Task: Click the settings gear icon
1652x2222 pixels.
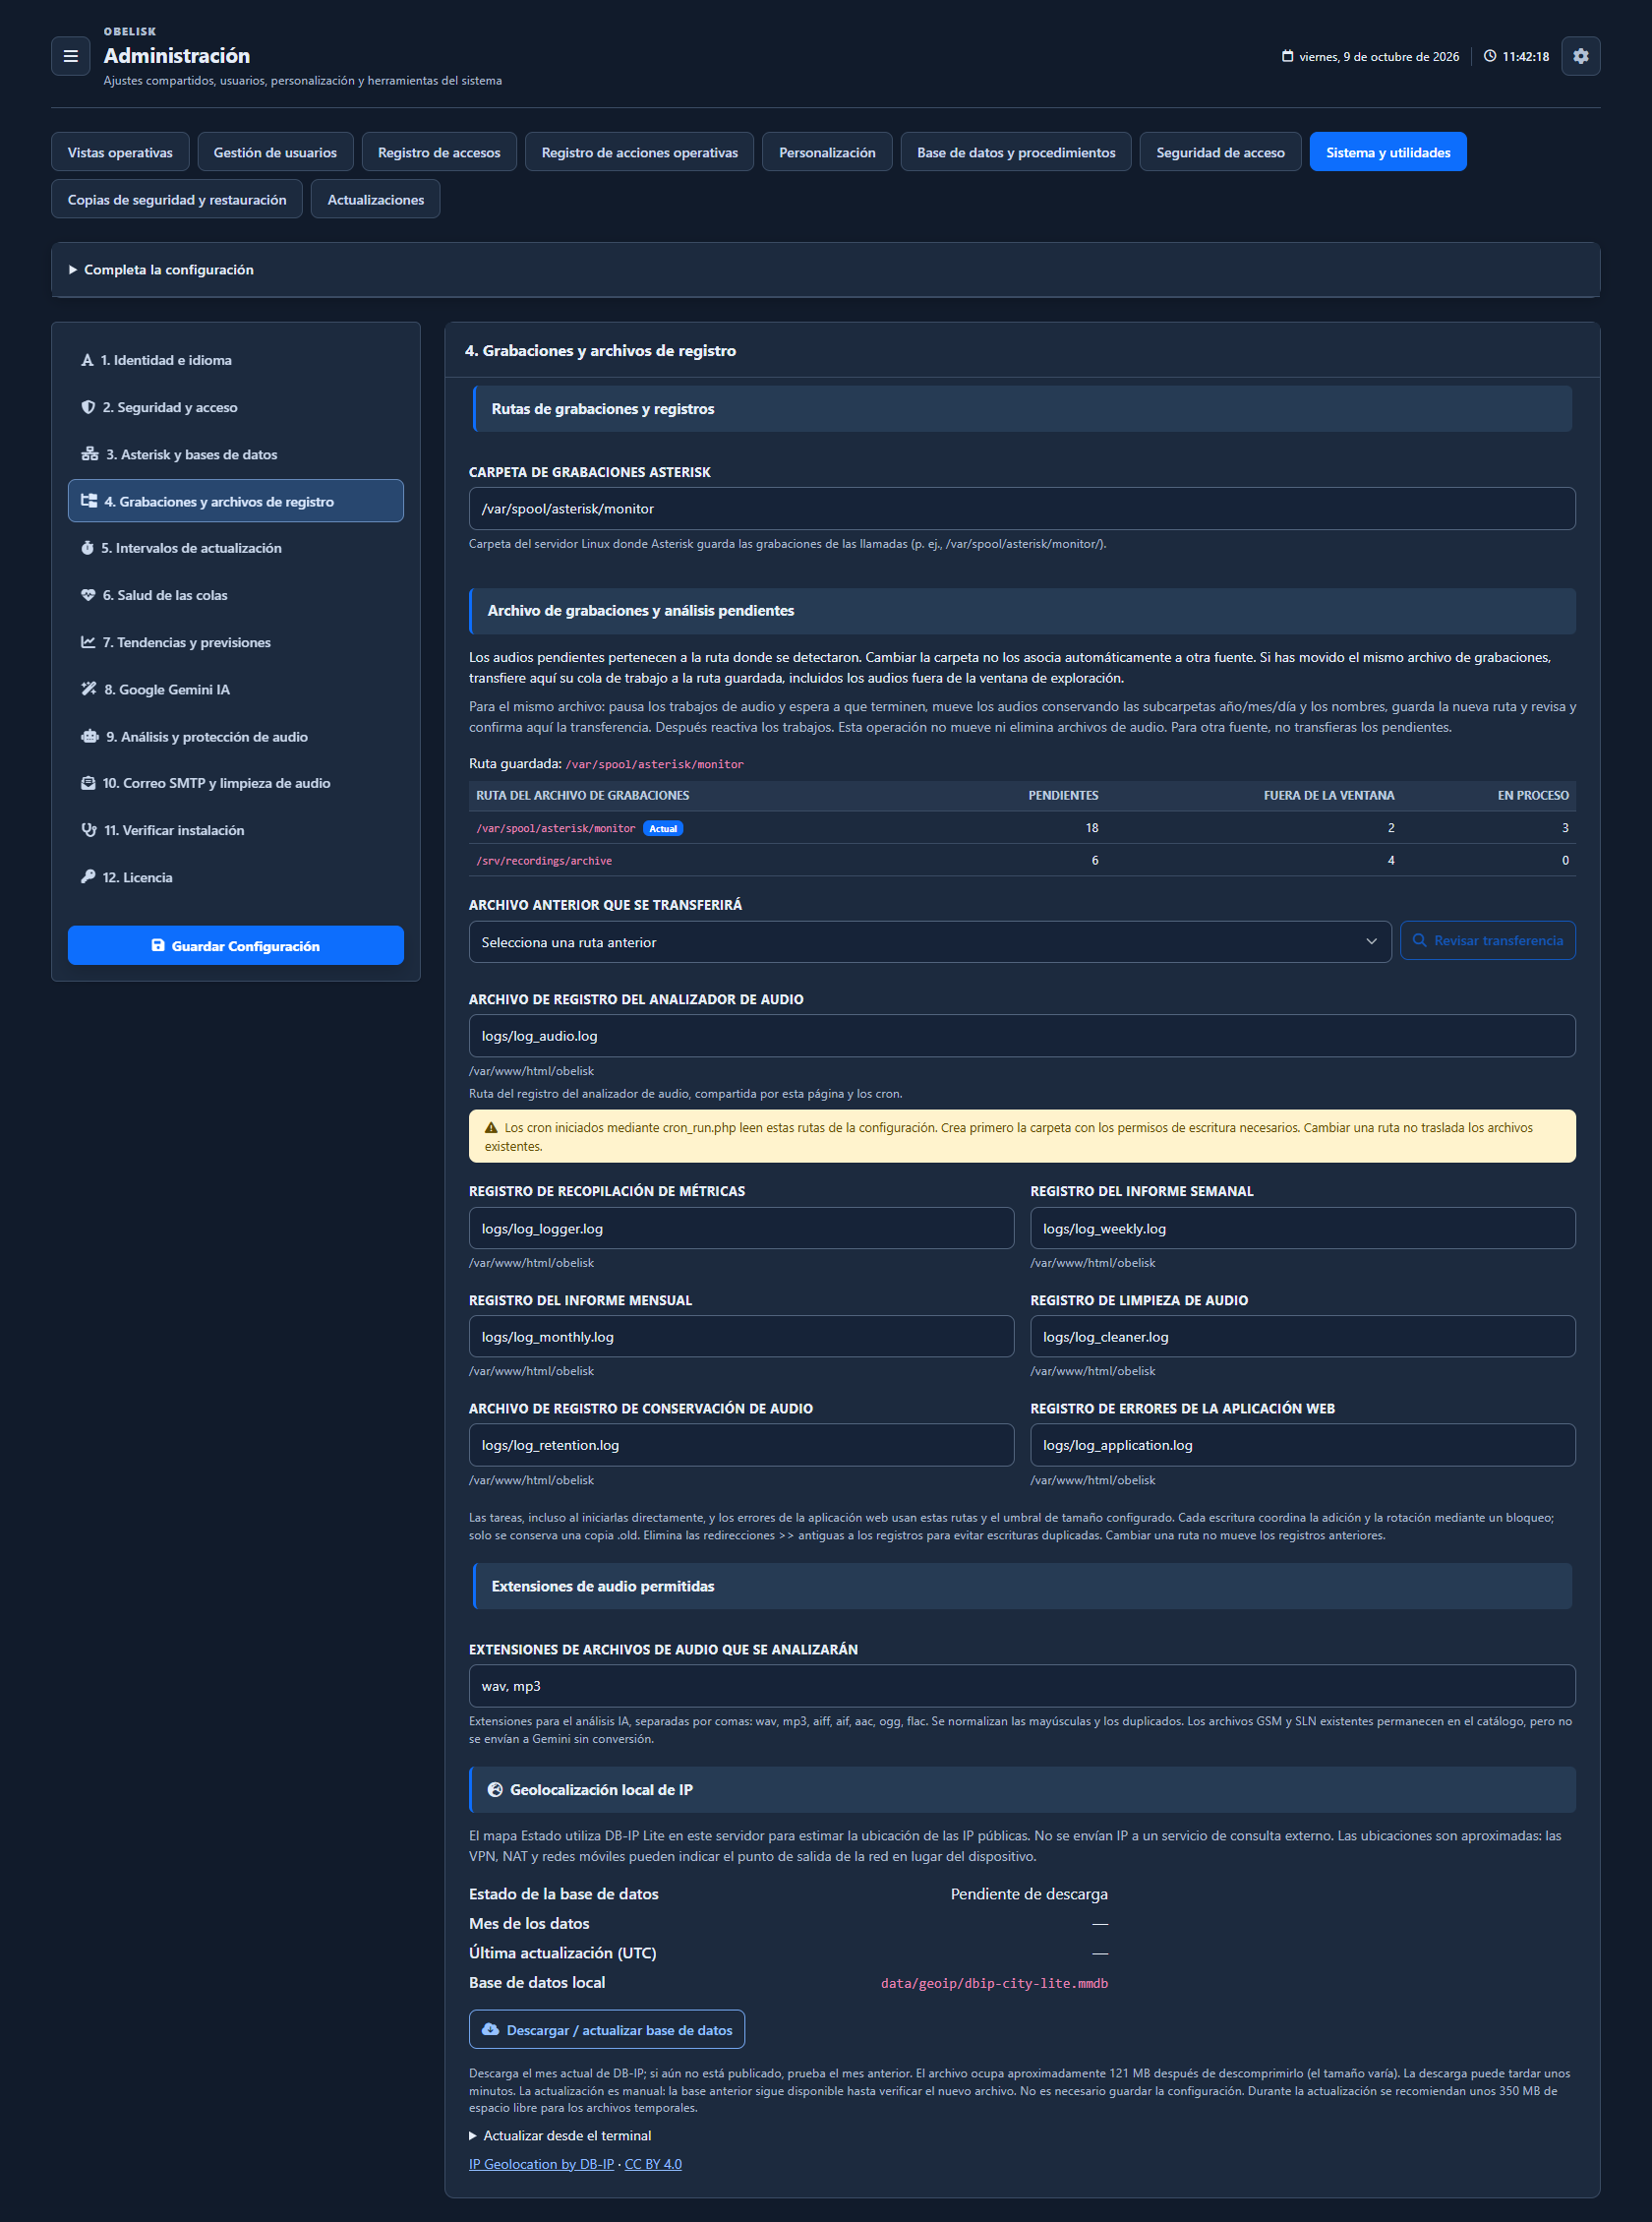Action: coord(1580,56)
